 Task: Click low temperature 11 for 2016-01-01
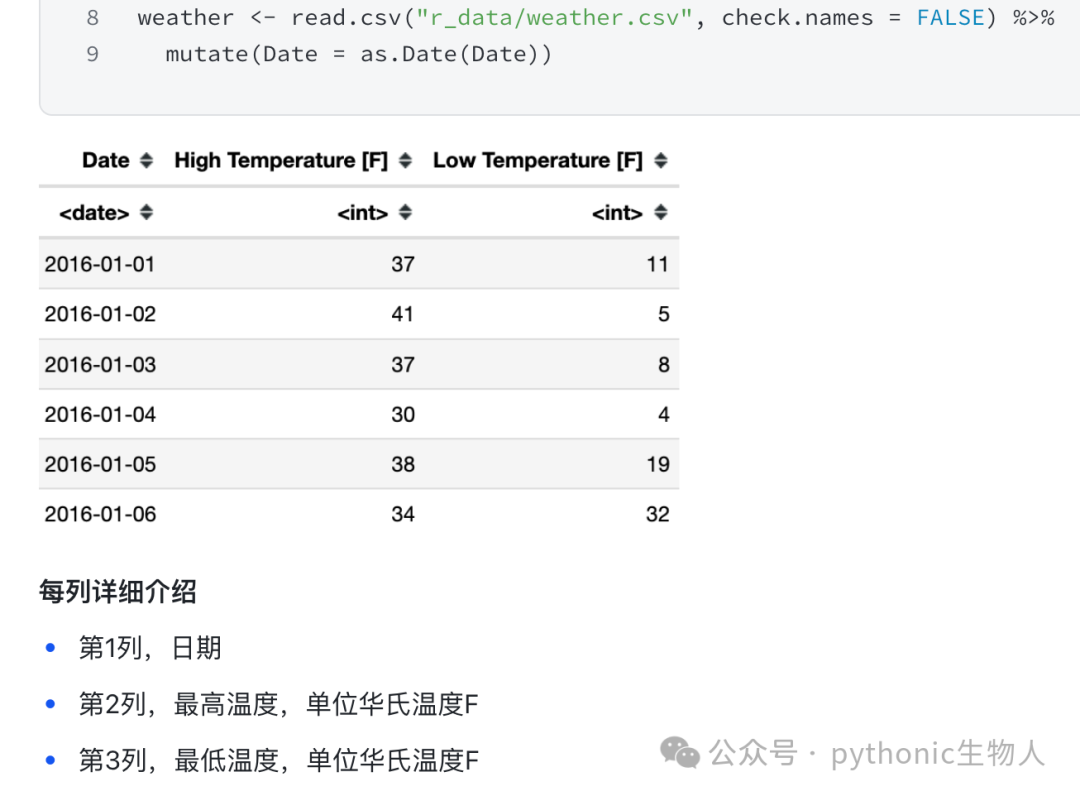coord(658,264)
